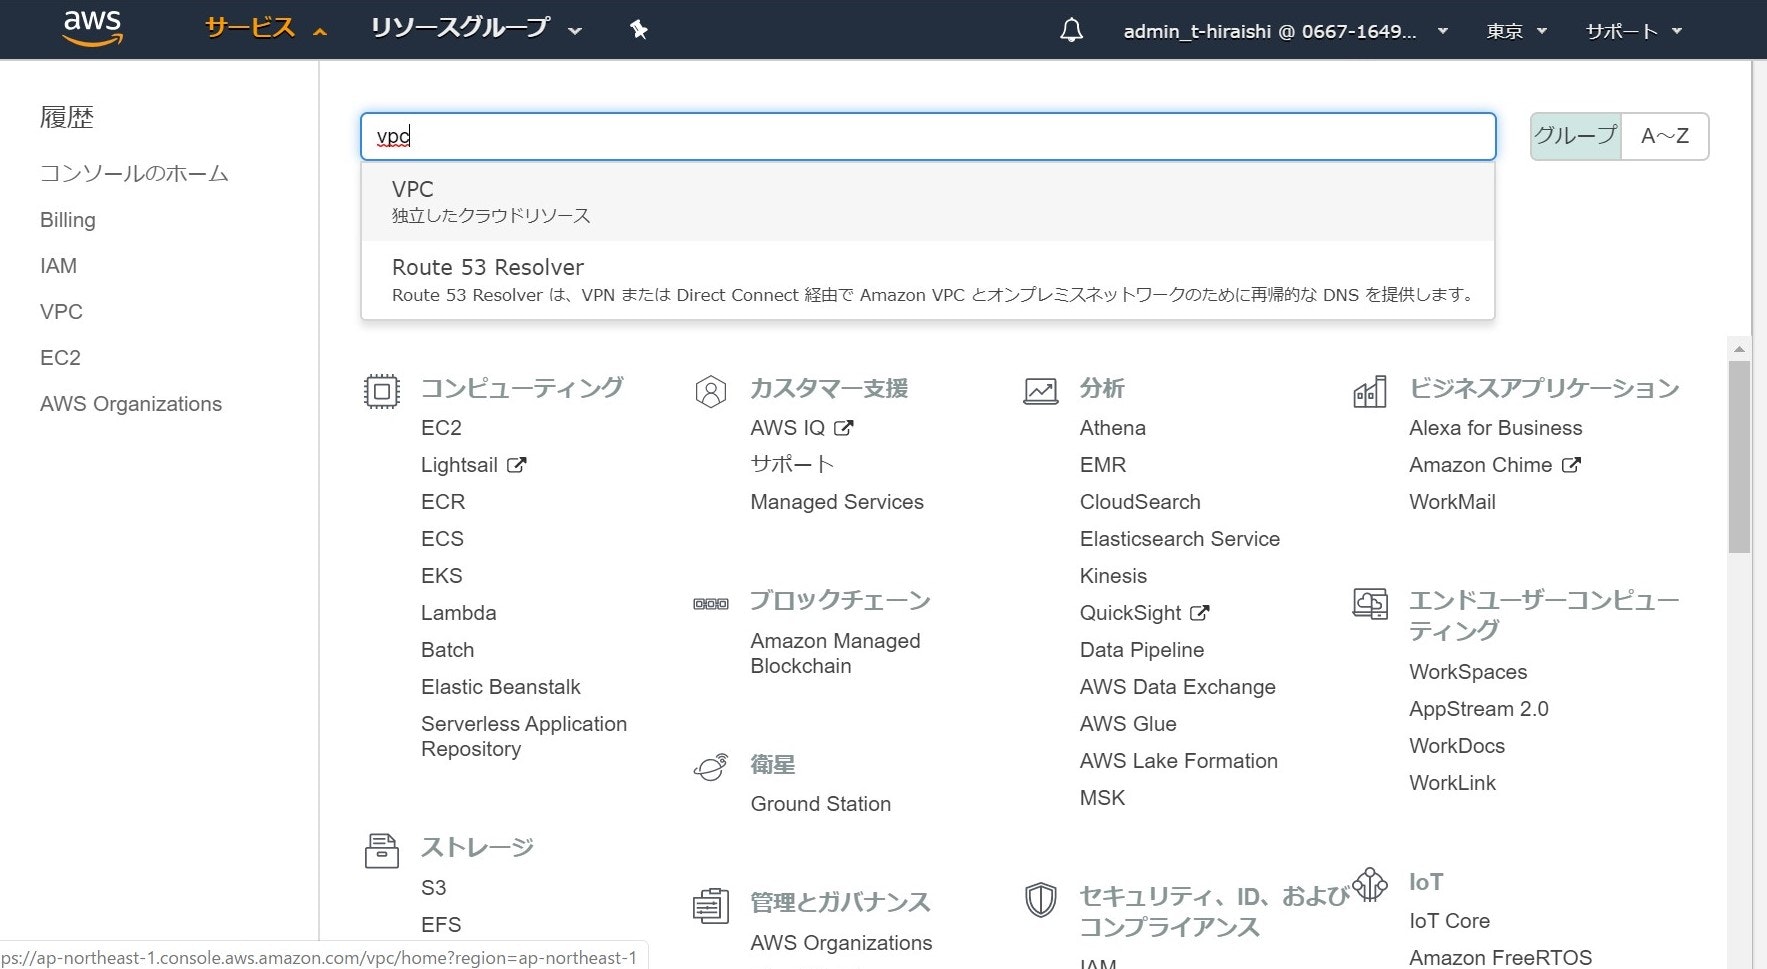Open the notifications bell

coord(1071,31)
